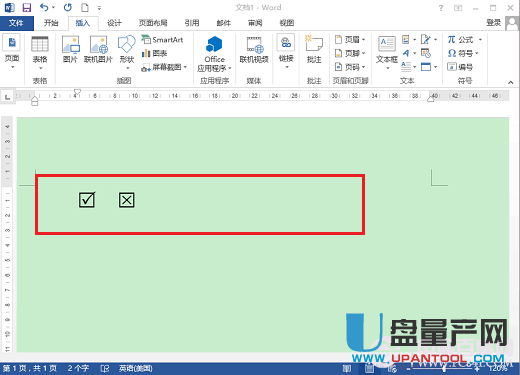The height and width of the screenshot is (375, 520).
Task: Open the Word application icon menu
Action: tap(9, 7)
